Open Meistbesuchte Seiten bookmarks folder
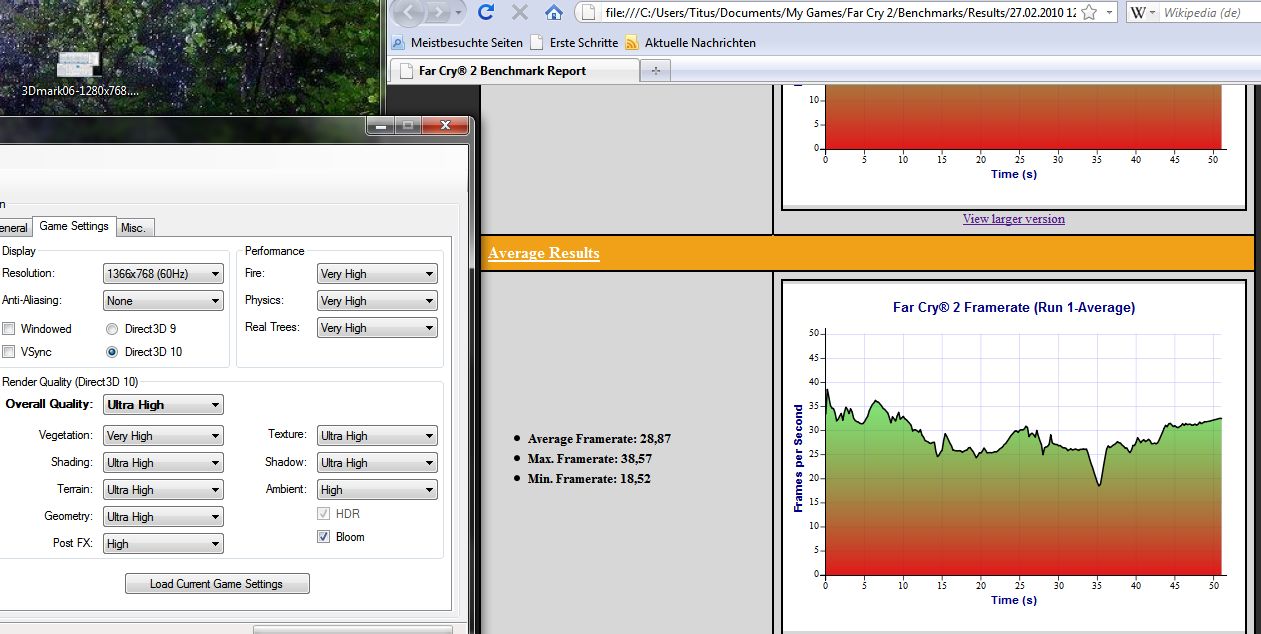Screen dimensions: 1261x634 click(x=456, y=43)
